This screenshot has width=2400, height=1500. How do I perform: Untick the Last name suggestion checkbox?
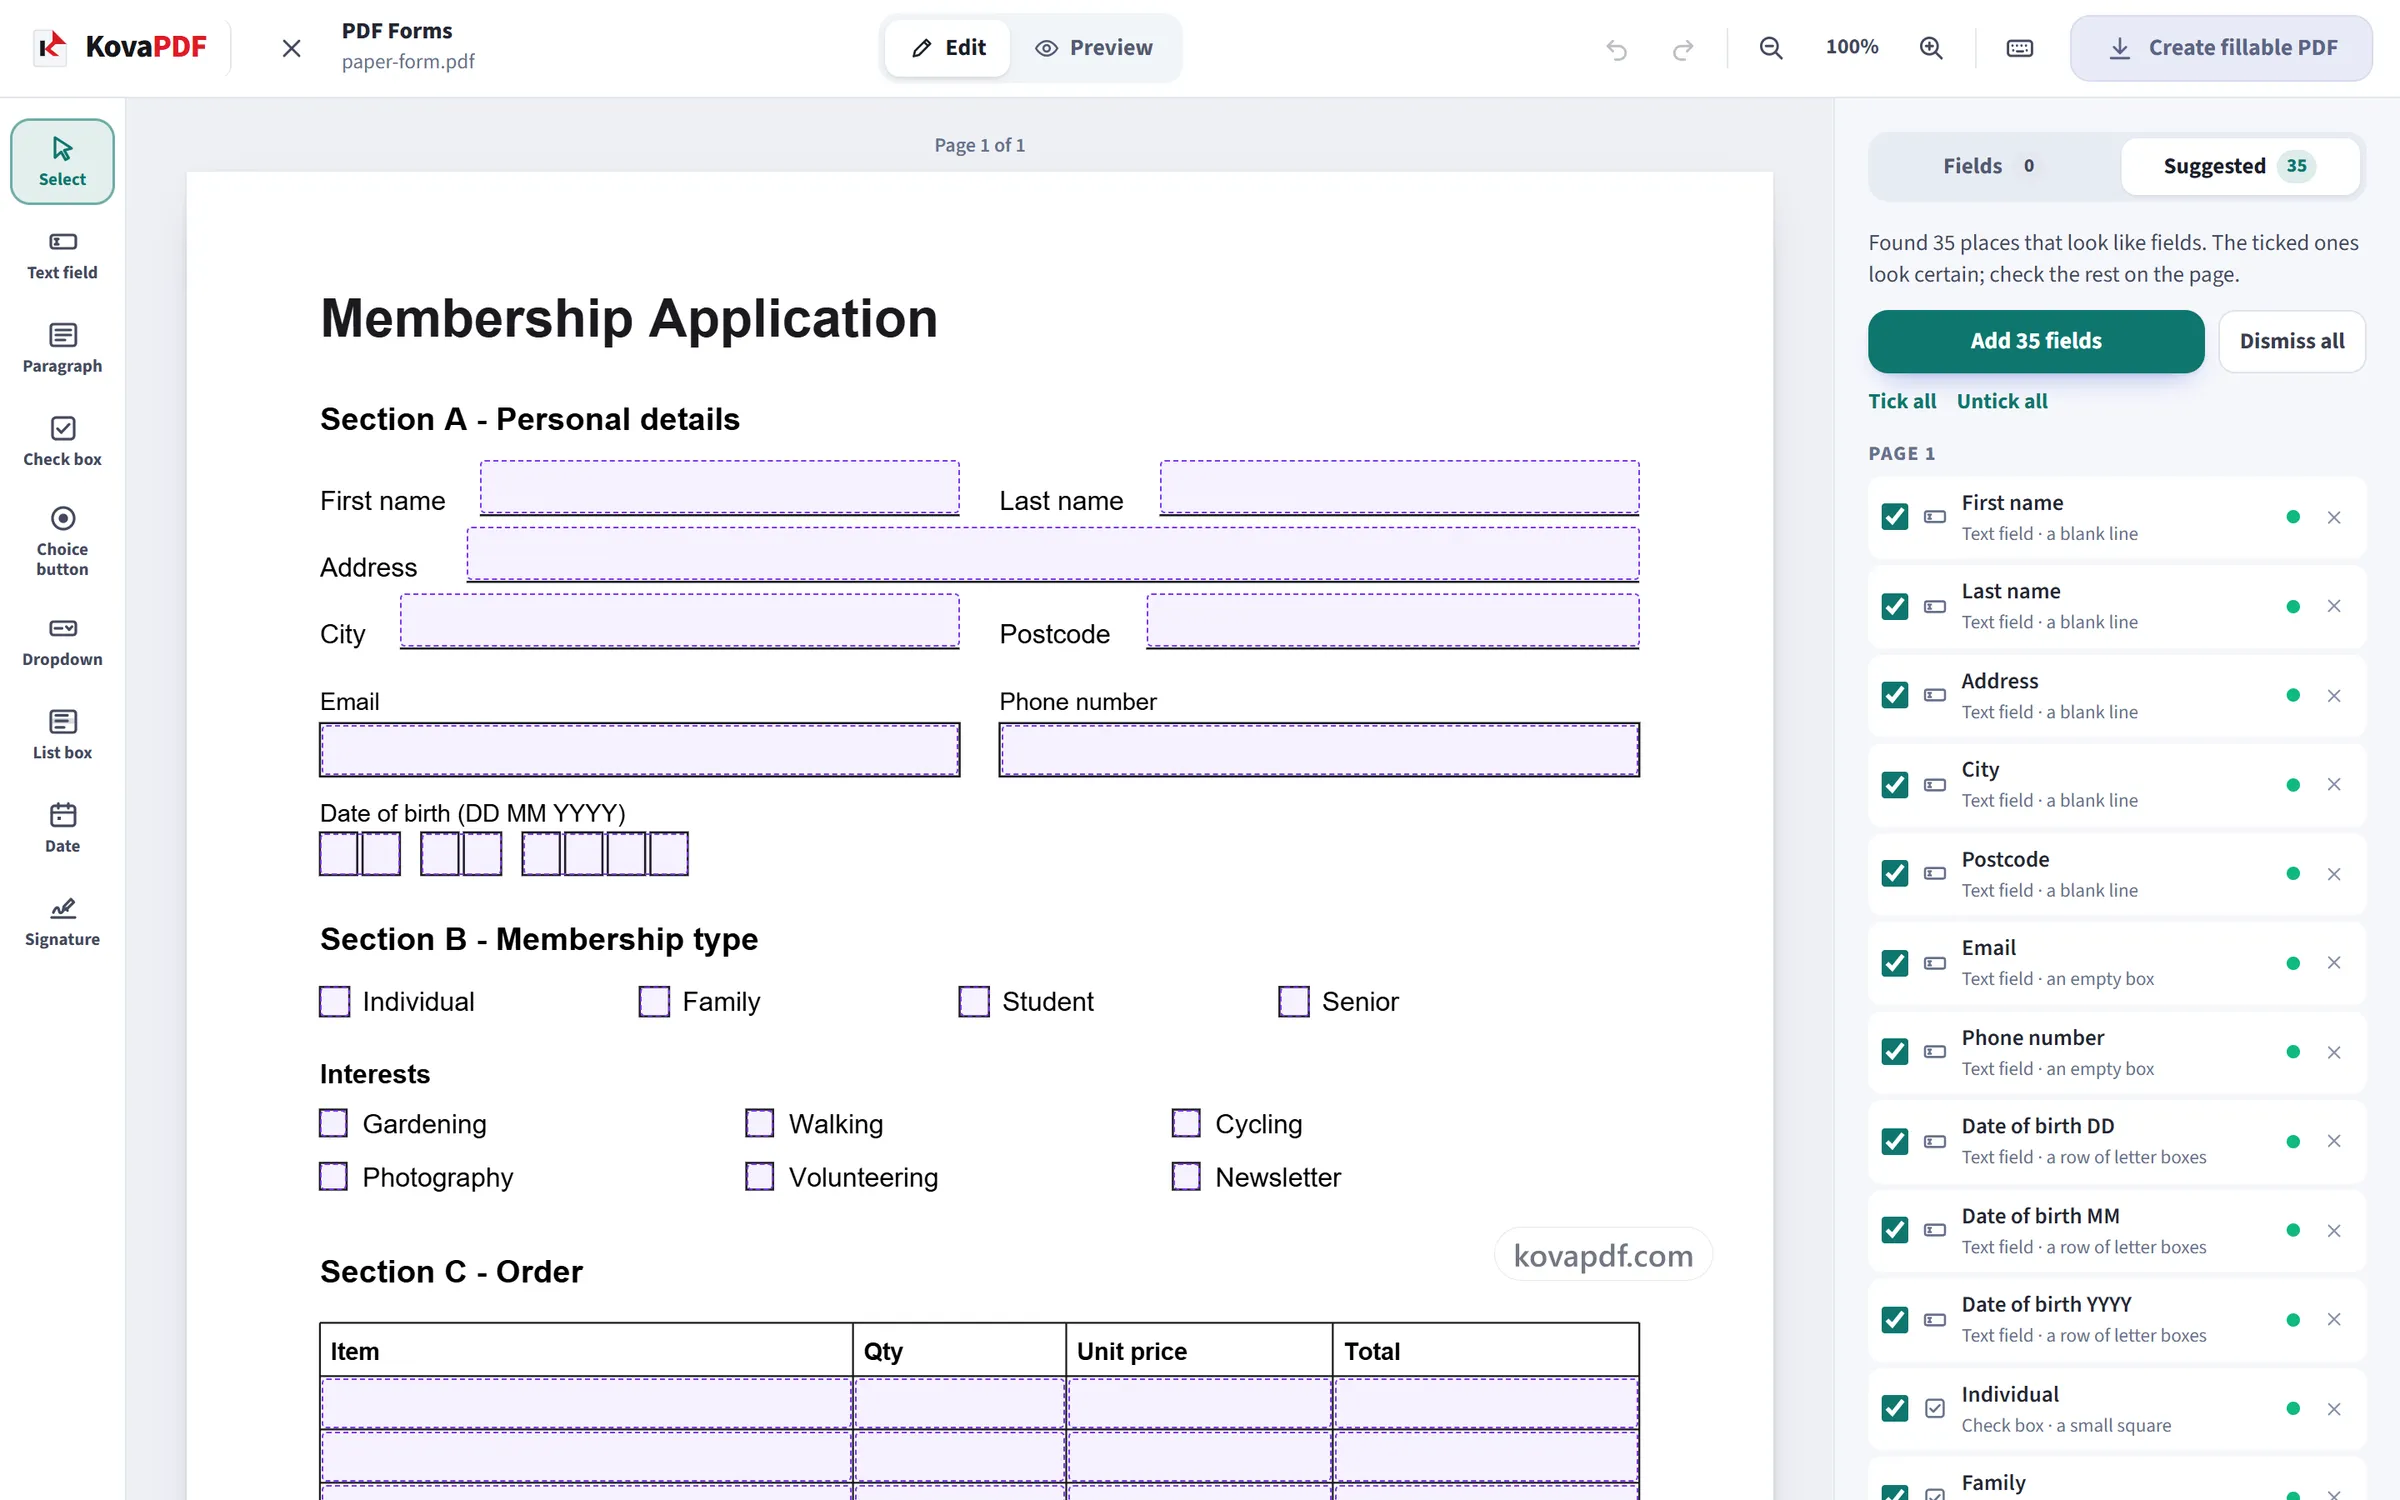[1895, 606]
